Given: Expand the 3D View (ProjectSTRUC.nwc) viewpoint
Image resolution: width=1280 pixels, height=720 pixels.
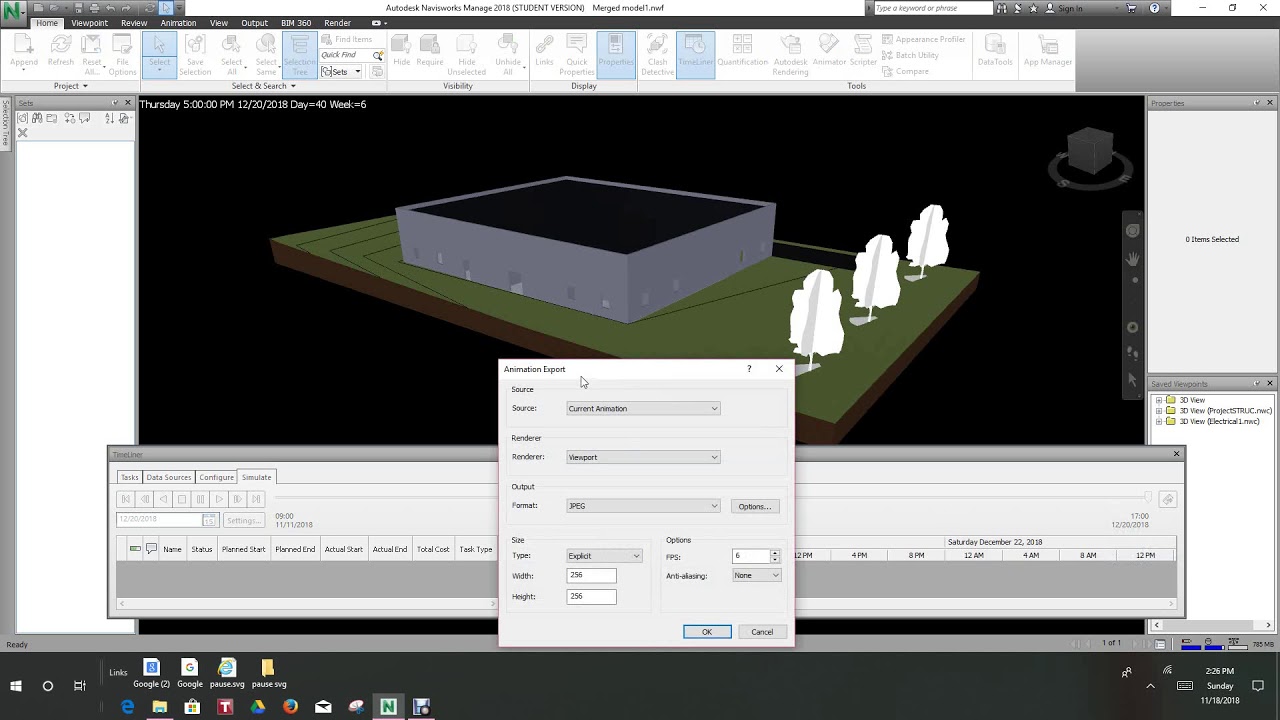Looking at the screenshot, I should click(x=1159, y=411).
